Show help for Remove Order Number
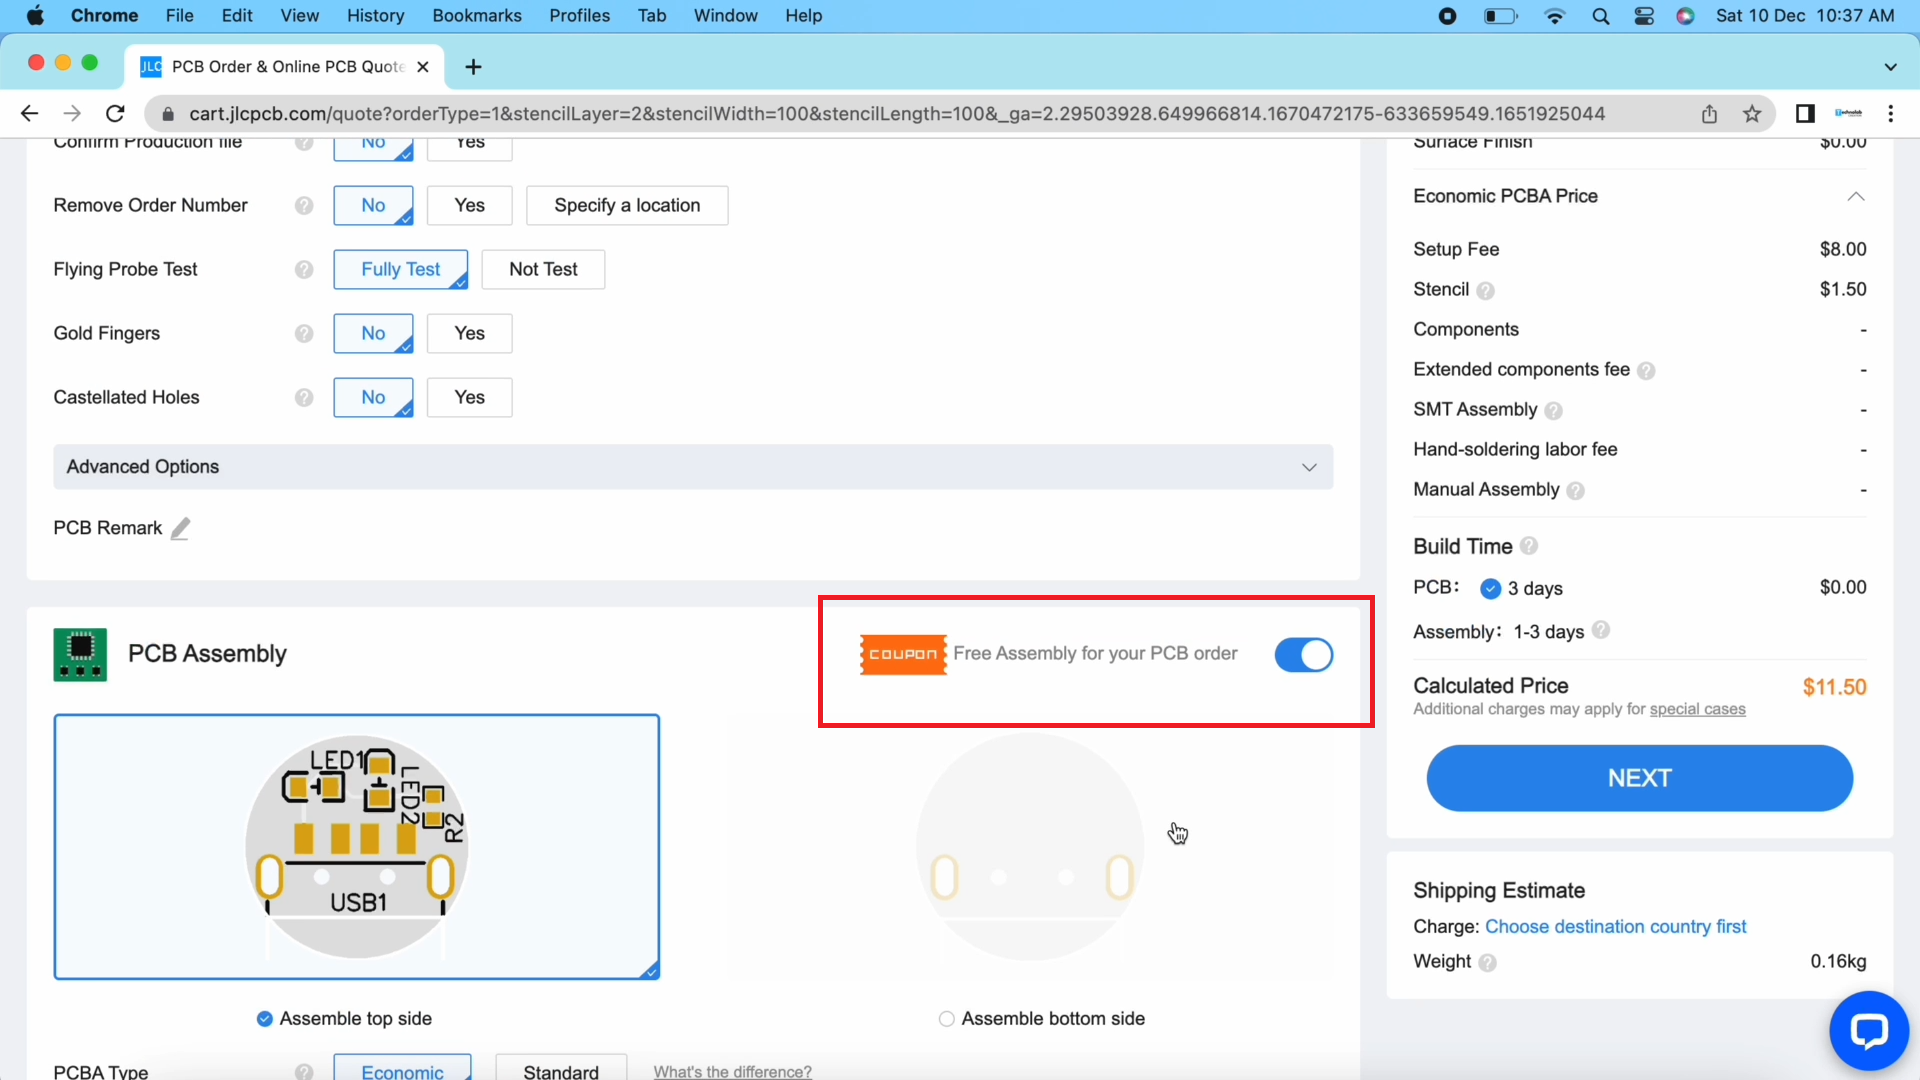 pos(304,206)
